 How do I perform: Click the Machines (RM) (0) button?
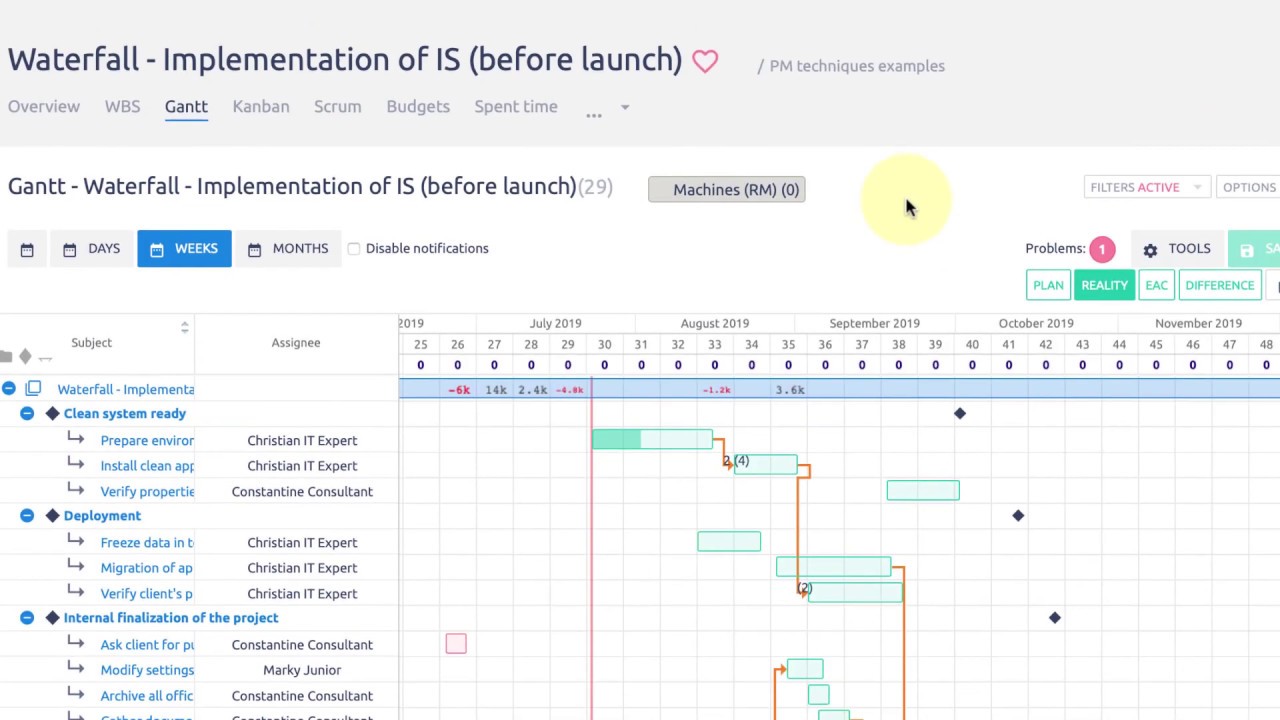click(727, 190)
